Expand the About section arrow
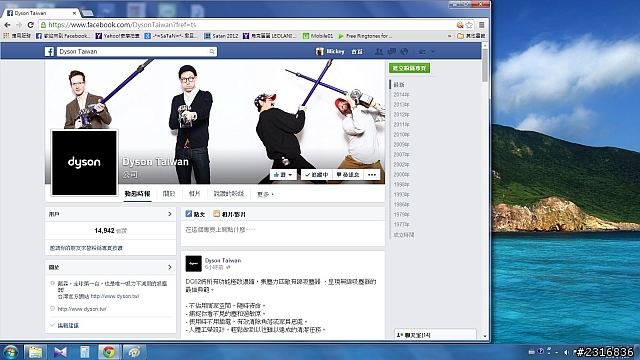Screen dimensions: 640x360 170,267
